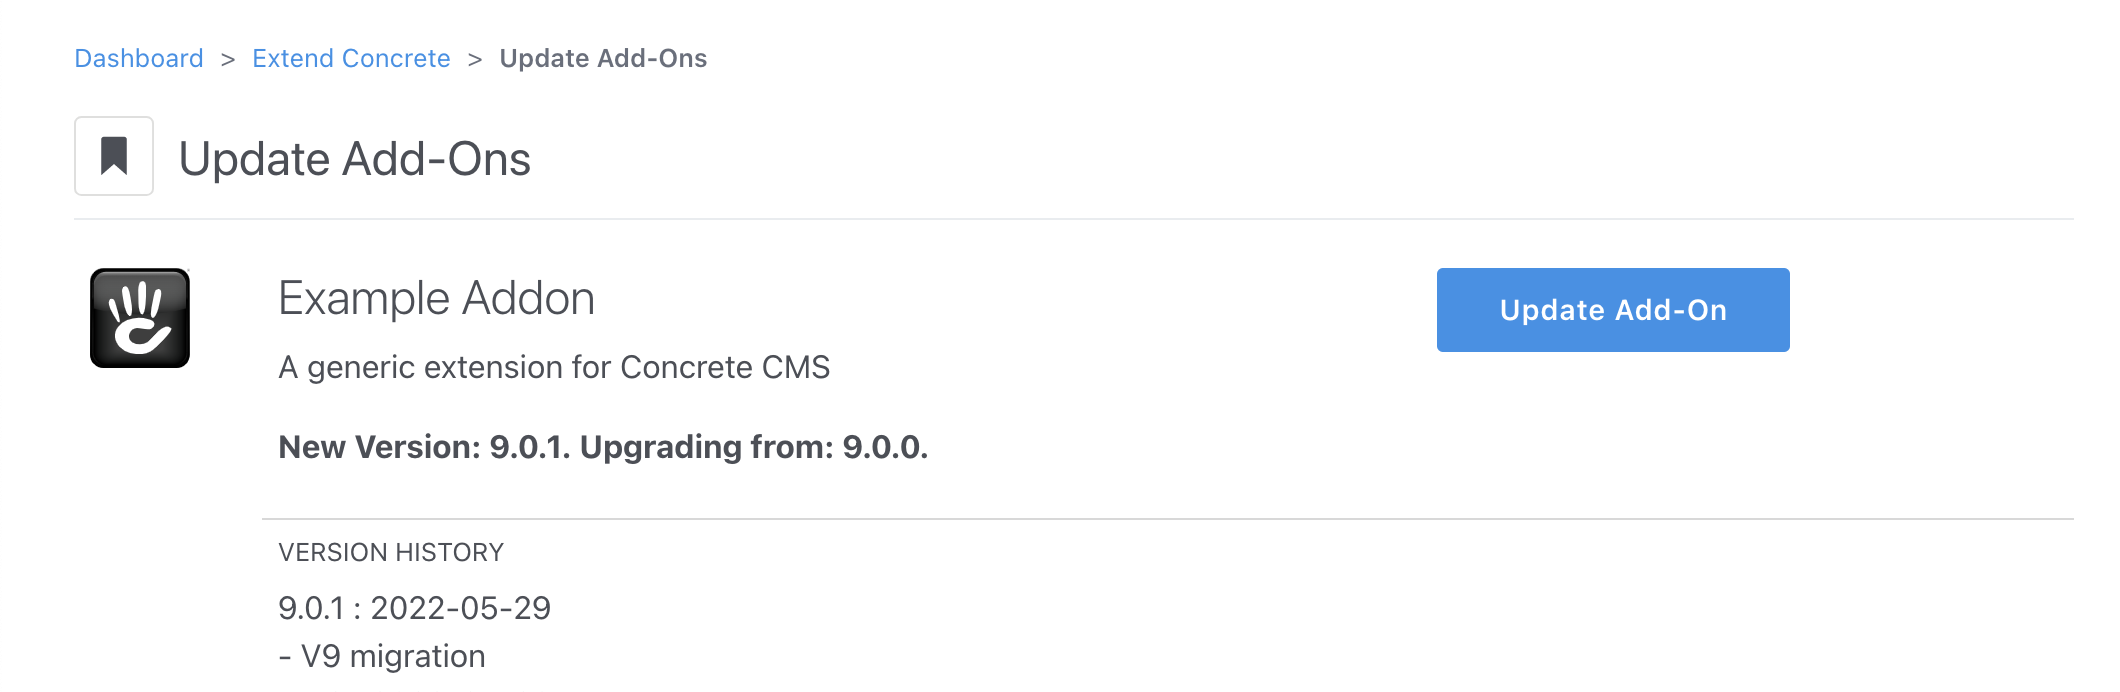Click the release date 2022-05-29

pos(461,608)
